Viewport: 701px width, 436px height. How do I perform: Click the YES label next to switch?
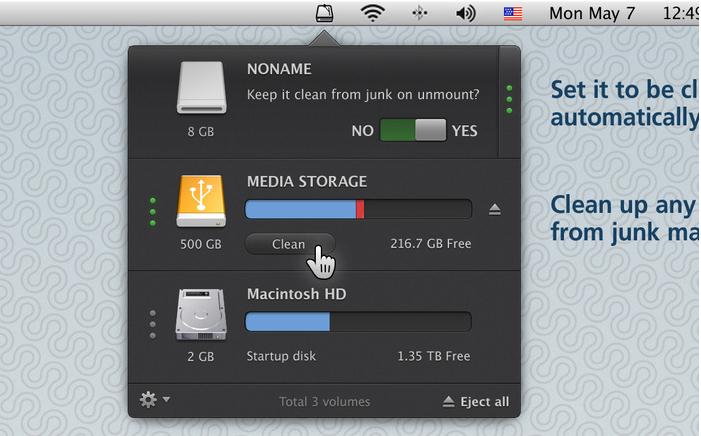465,131
